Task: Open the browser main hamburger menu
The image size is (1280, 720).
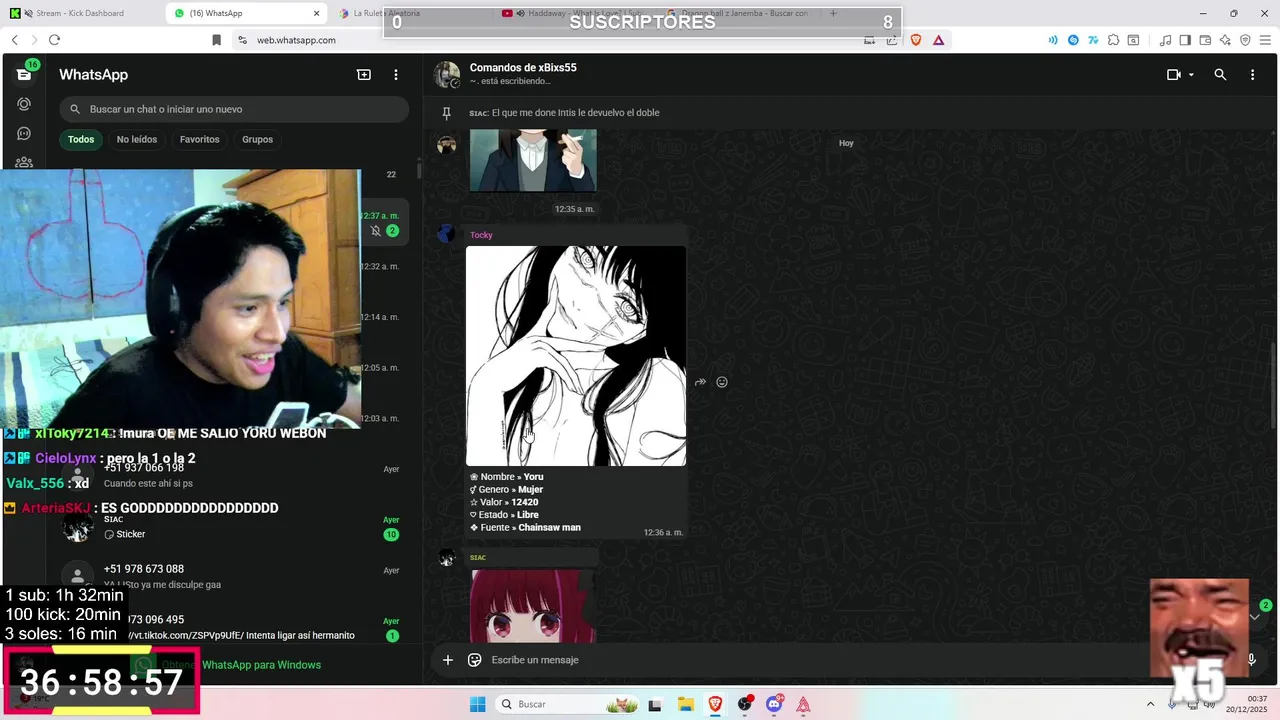Action: (1265, 40)
